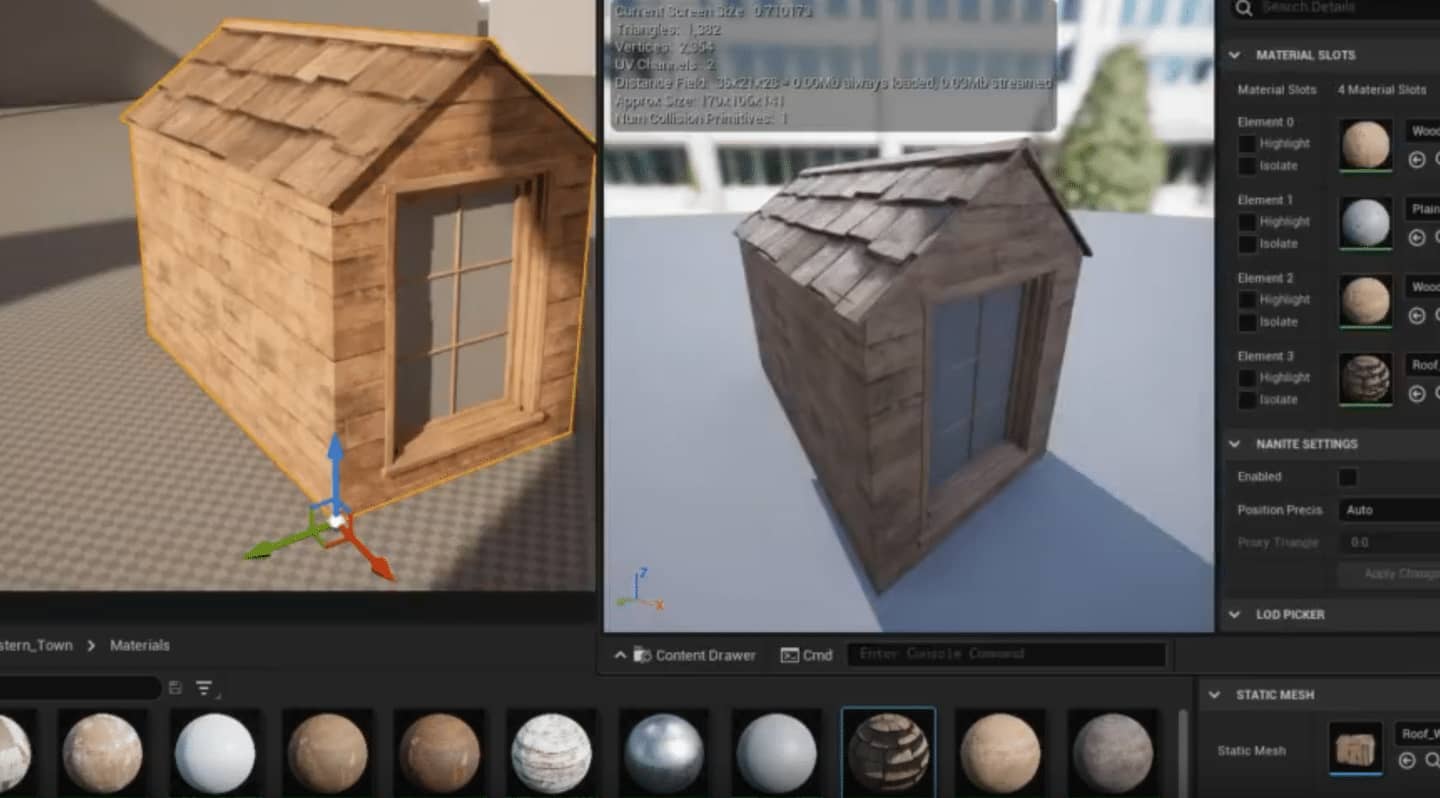Enable Highlight checkbox for Element 0
The image size is (1440, 798).
pos(1247,144)
